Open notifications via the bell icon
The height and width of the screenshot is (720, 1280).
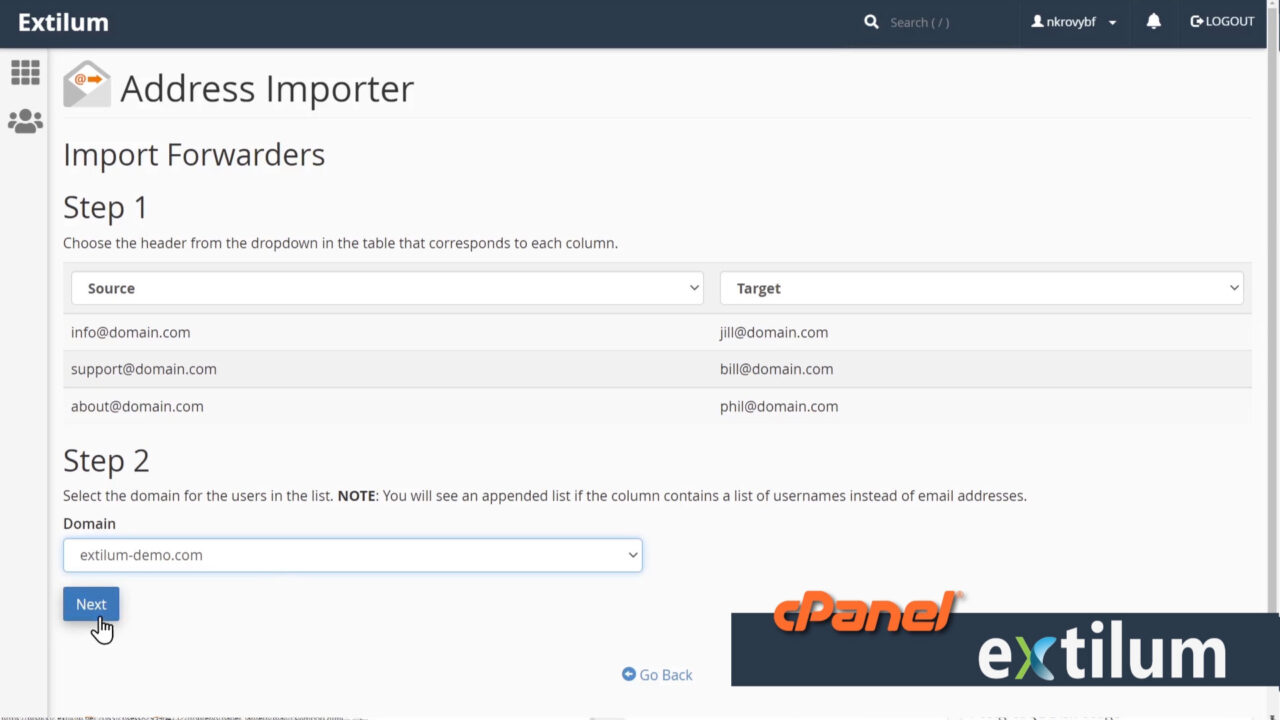point(1153,21)
